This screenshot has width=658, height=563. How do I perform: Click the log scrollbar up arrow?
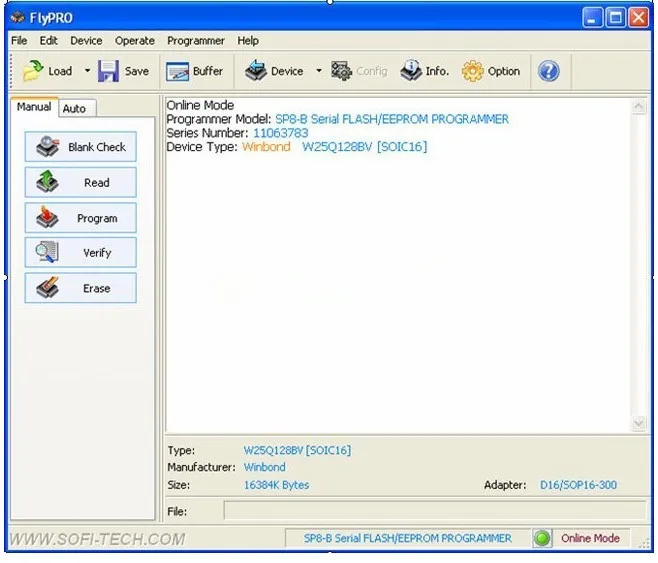[638, 107]
